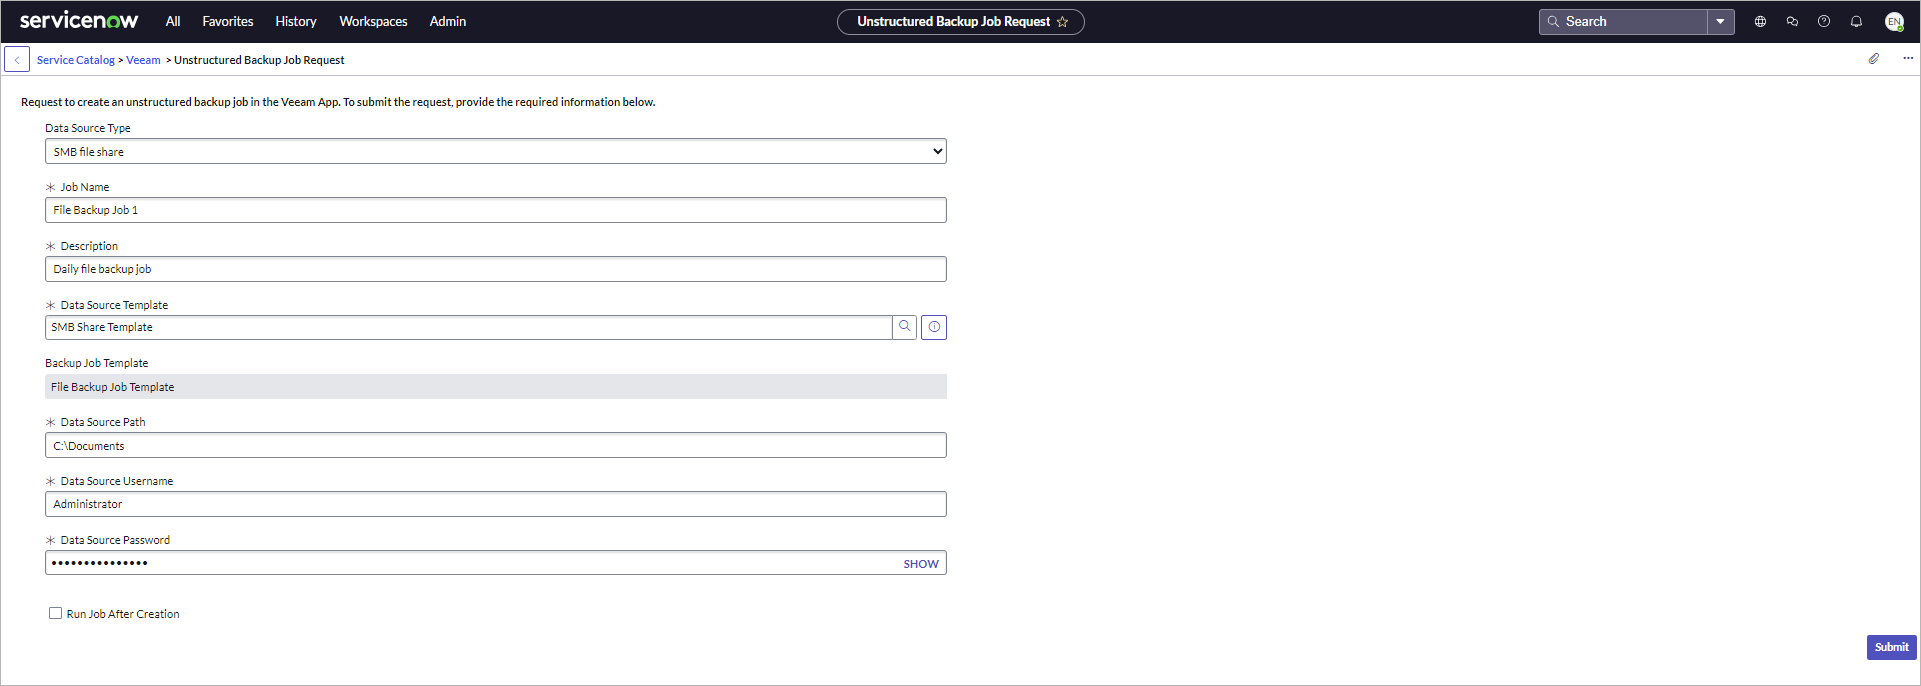This screenshot has height=686, width=1921.
Task: Click the Unstructured Backup Job Request breadcrumb text
Action: (x=259, y=60)
